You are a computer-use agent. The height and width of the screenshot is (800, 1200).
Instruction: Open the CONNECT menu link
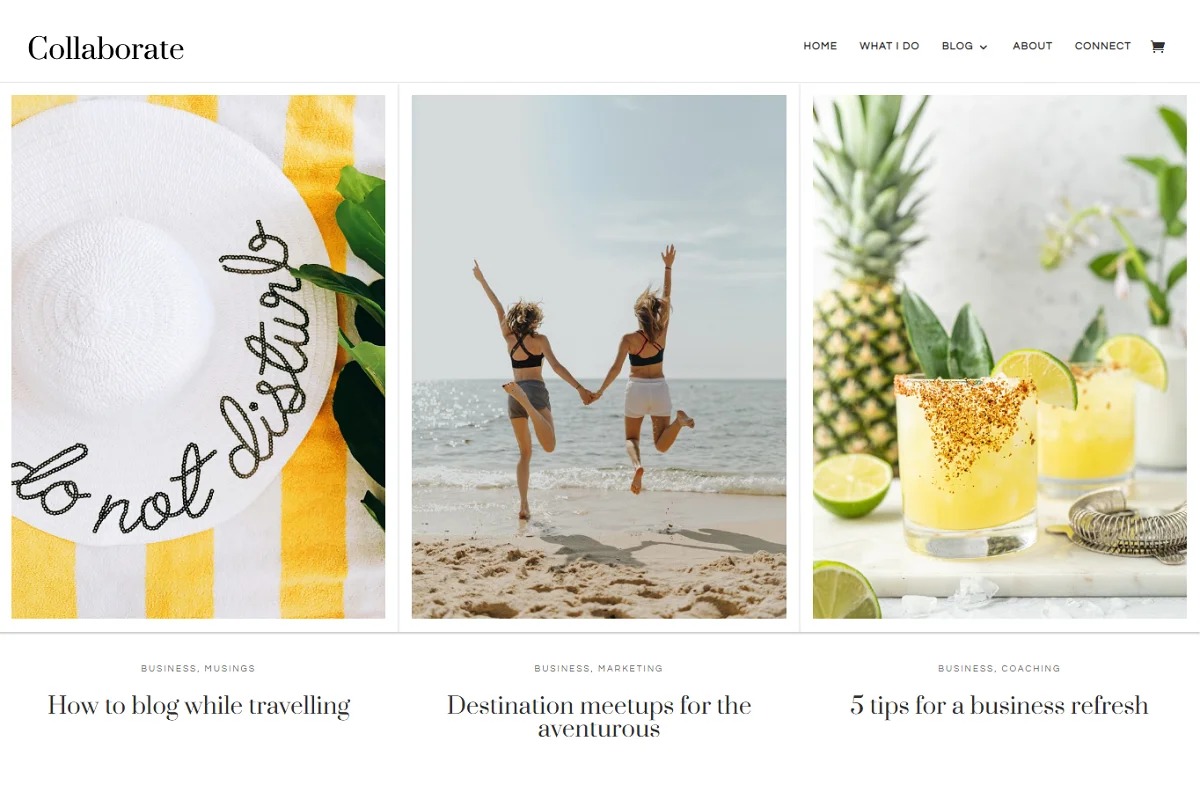(x=1102, y=46)
